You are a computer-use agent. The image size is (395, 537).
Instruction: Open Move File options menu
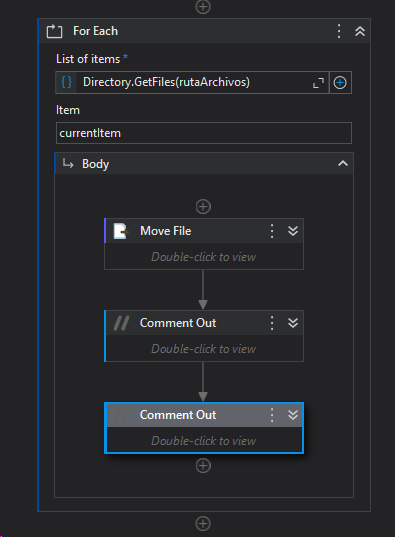point(272,231)
